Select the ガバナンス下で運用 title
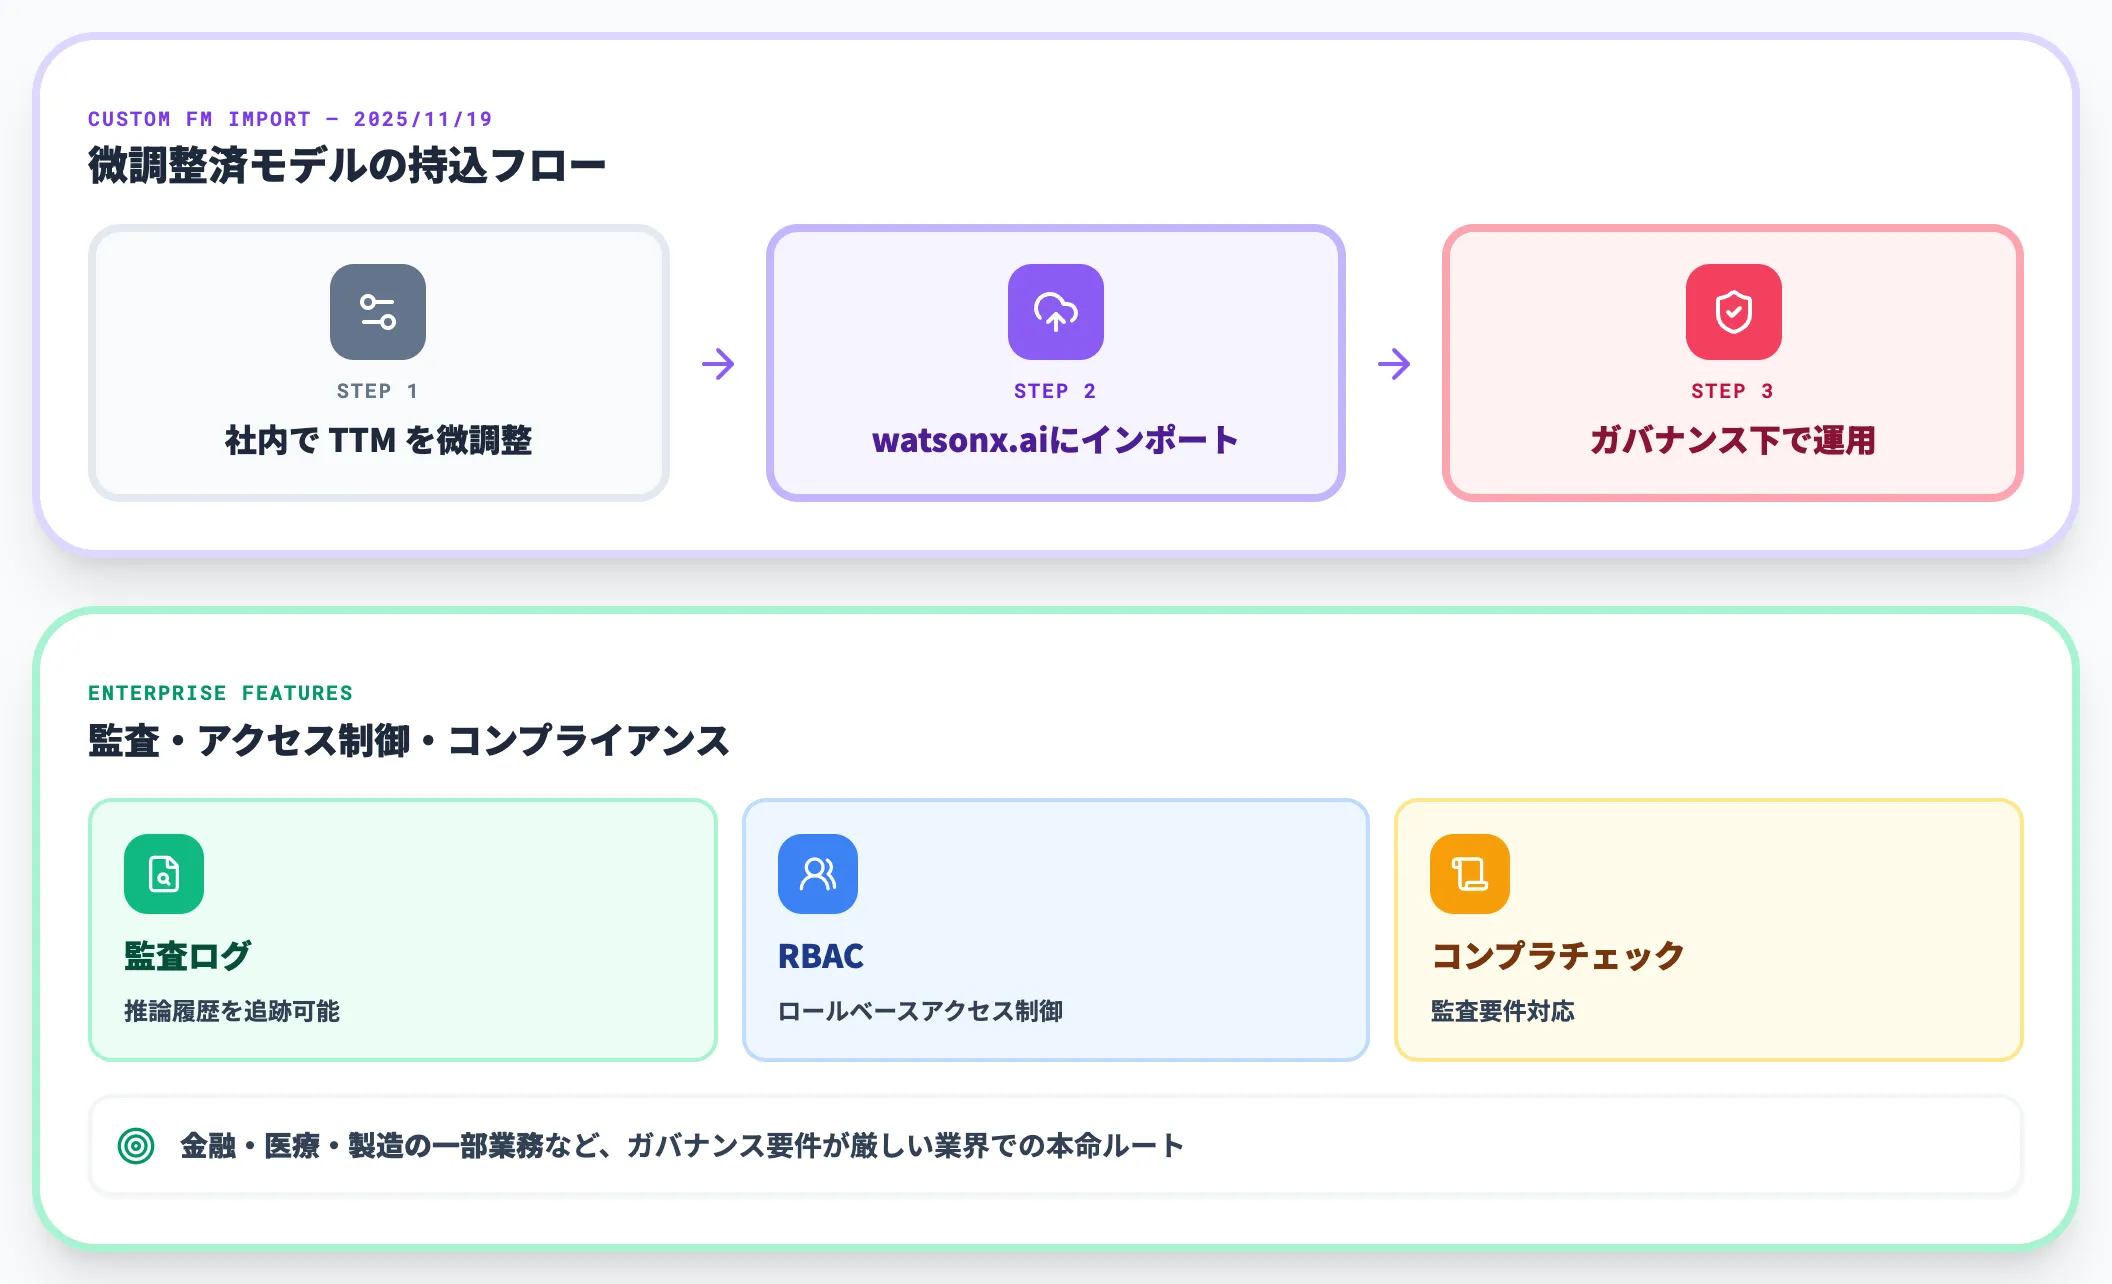Image resolution: width=2112 pixels, height=1284 pixels. [1733, 440]
